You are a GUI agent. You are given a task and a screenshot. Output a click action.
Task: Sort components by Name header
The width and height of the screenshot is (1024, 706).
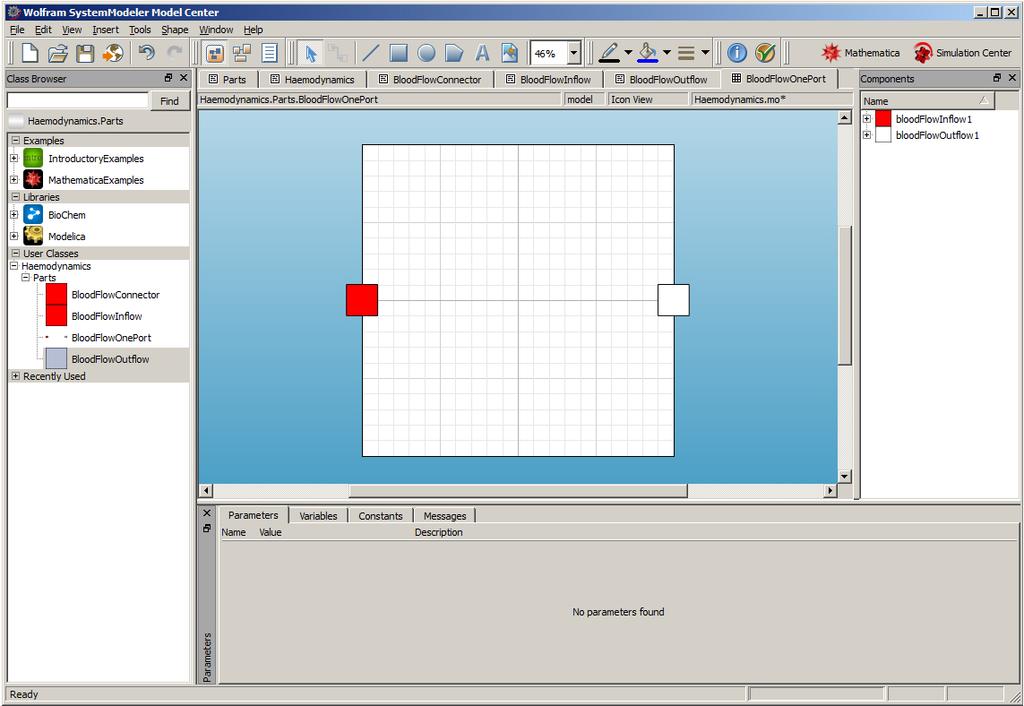tap(927, 101)
